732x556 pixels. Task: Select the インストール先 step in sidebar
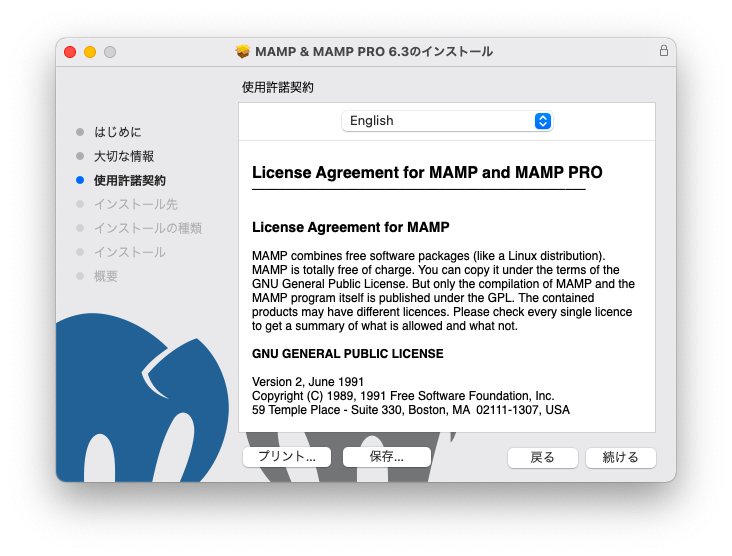[x=136, y=204]
